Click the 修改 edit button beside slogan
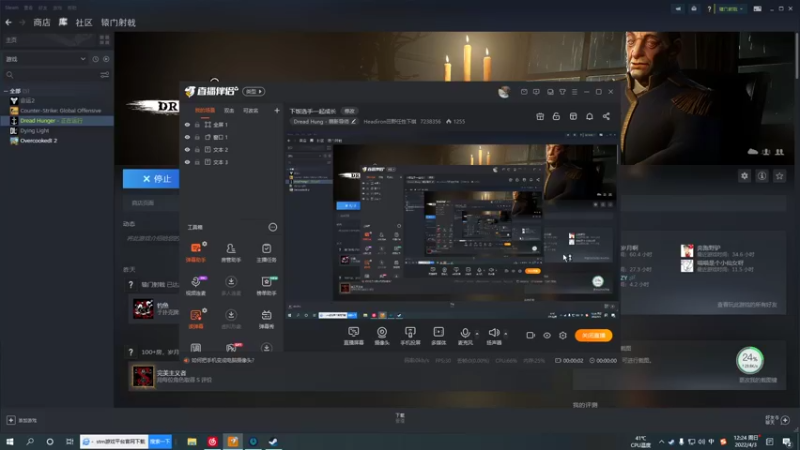 pyautogui.click(x=349, y=111)
